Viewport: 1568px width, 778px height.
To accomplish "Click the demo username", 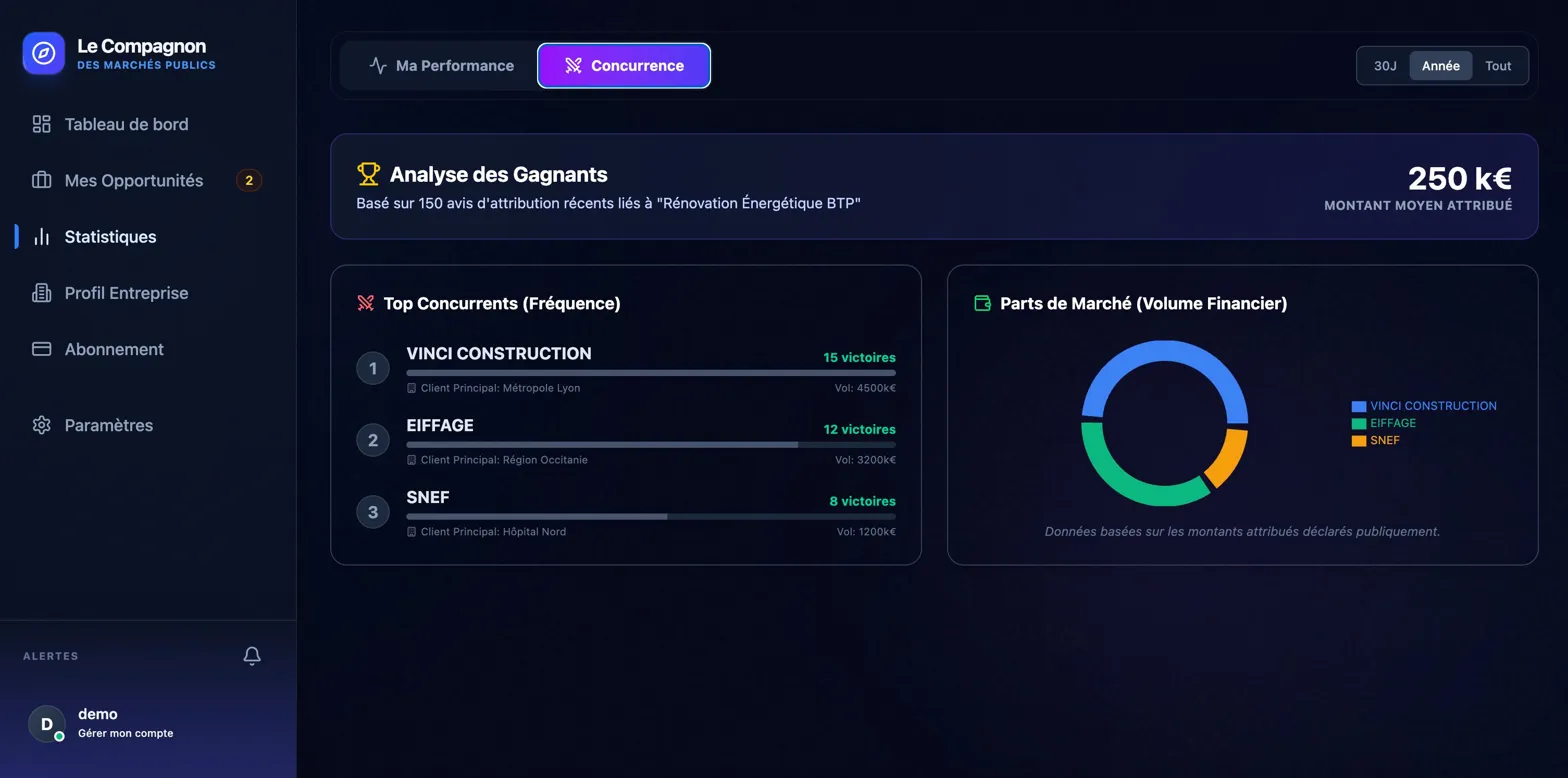I will (x=98, y=714).
